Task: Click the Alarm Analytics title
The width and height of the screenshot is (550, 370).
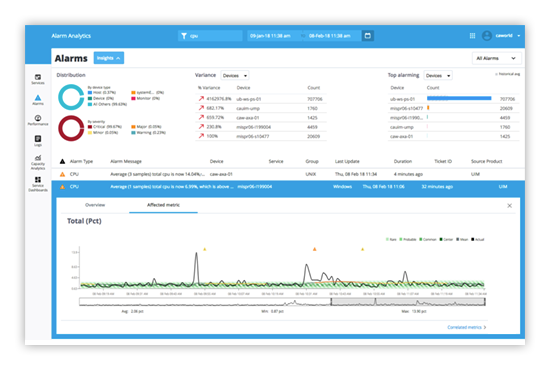Action: (71, 36)
